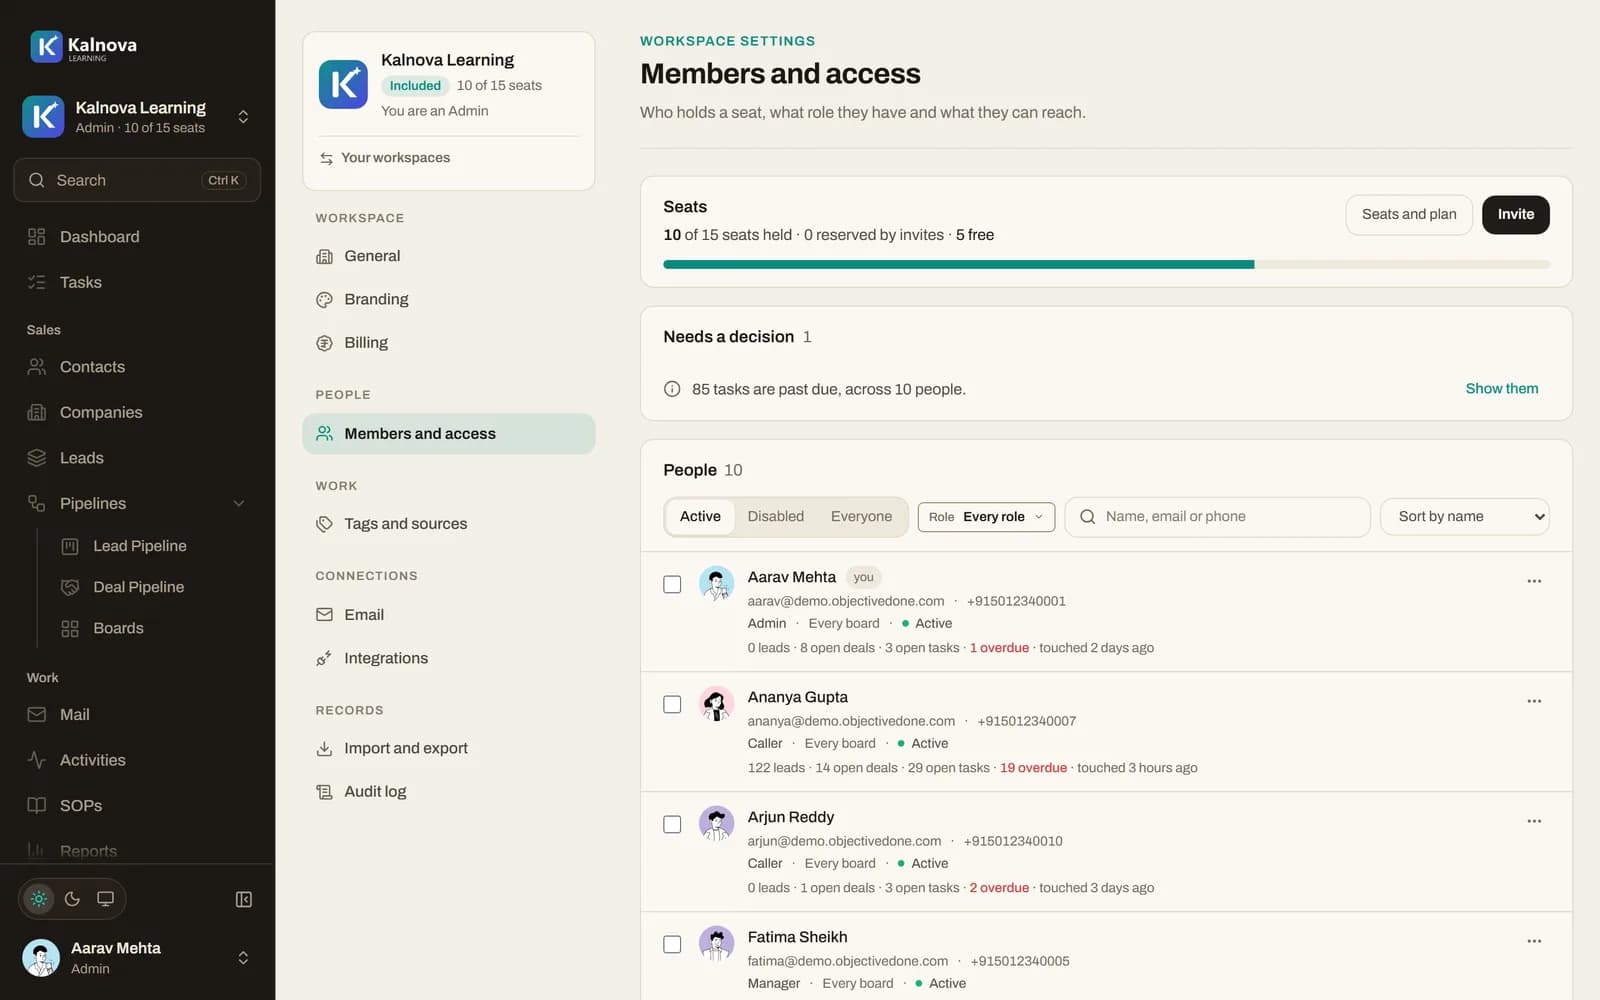The width and height of the screenshot is (1600, 1000).
Task: Click the sidebar Search box
Action: [x=137, y=180]
